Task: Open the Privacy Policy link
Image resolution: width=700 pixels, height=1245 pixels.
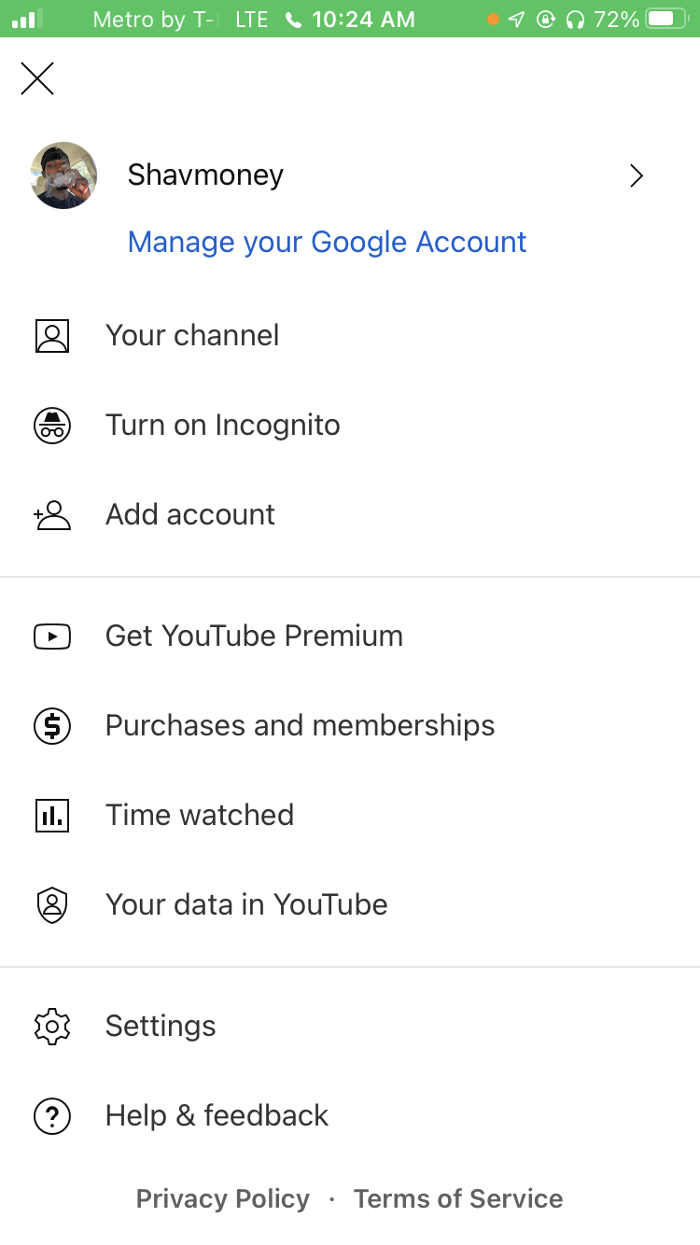Action: tap(222, 1199)
